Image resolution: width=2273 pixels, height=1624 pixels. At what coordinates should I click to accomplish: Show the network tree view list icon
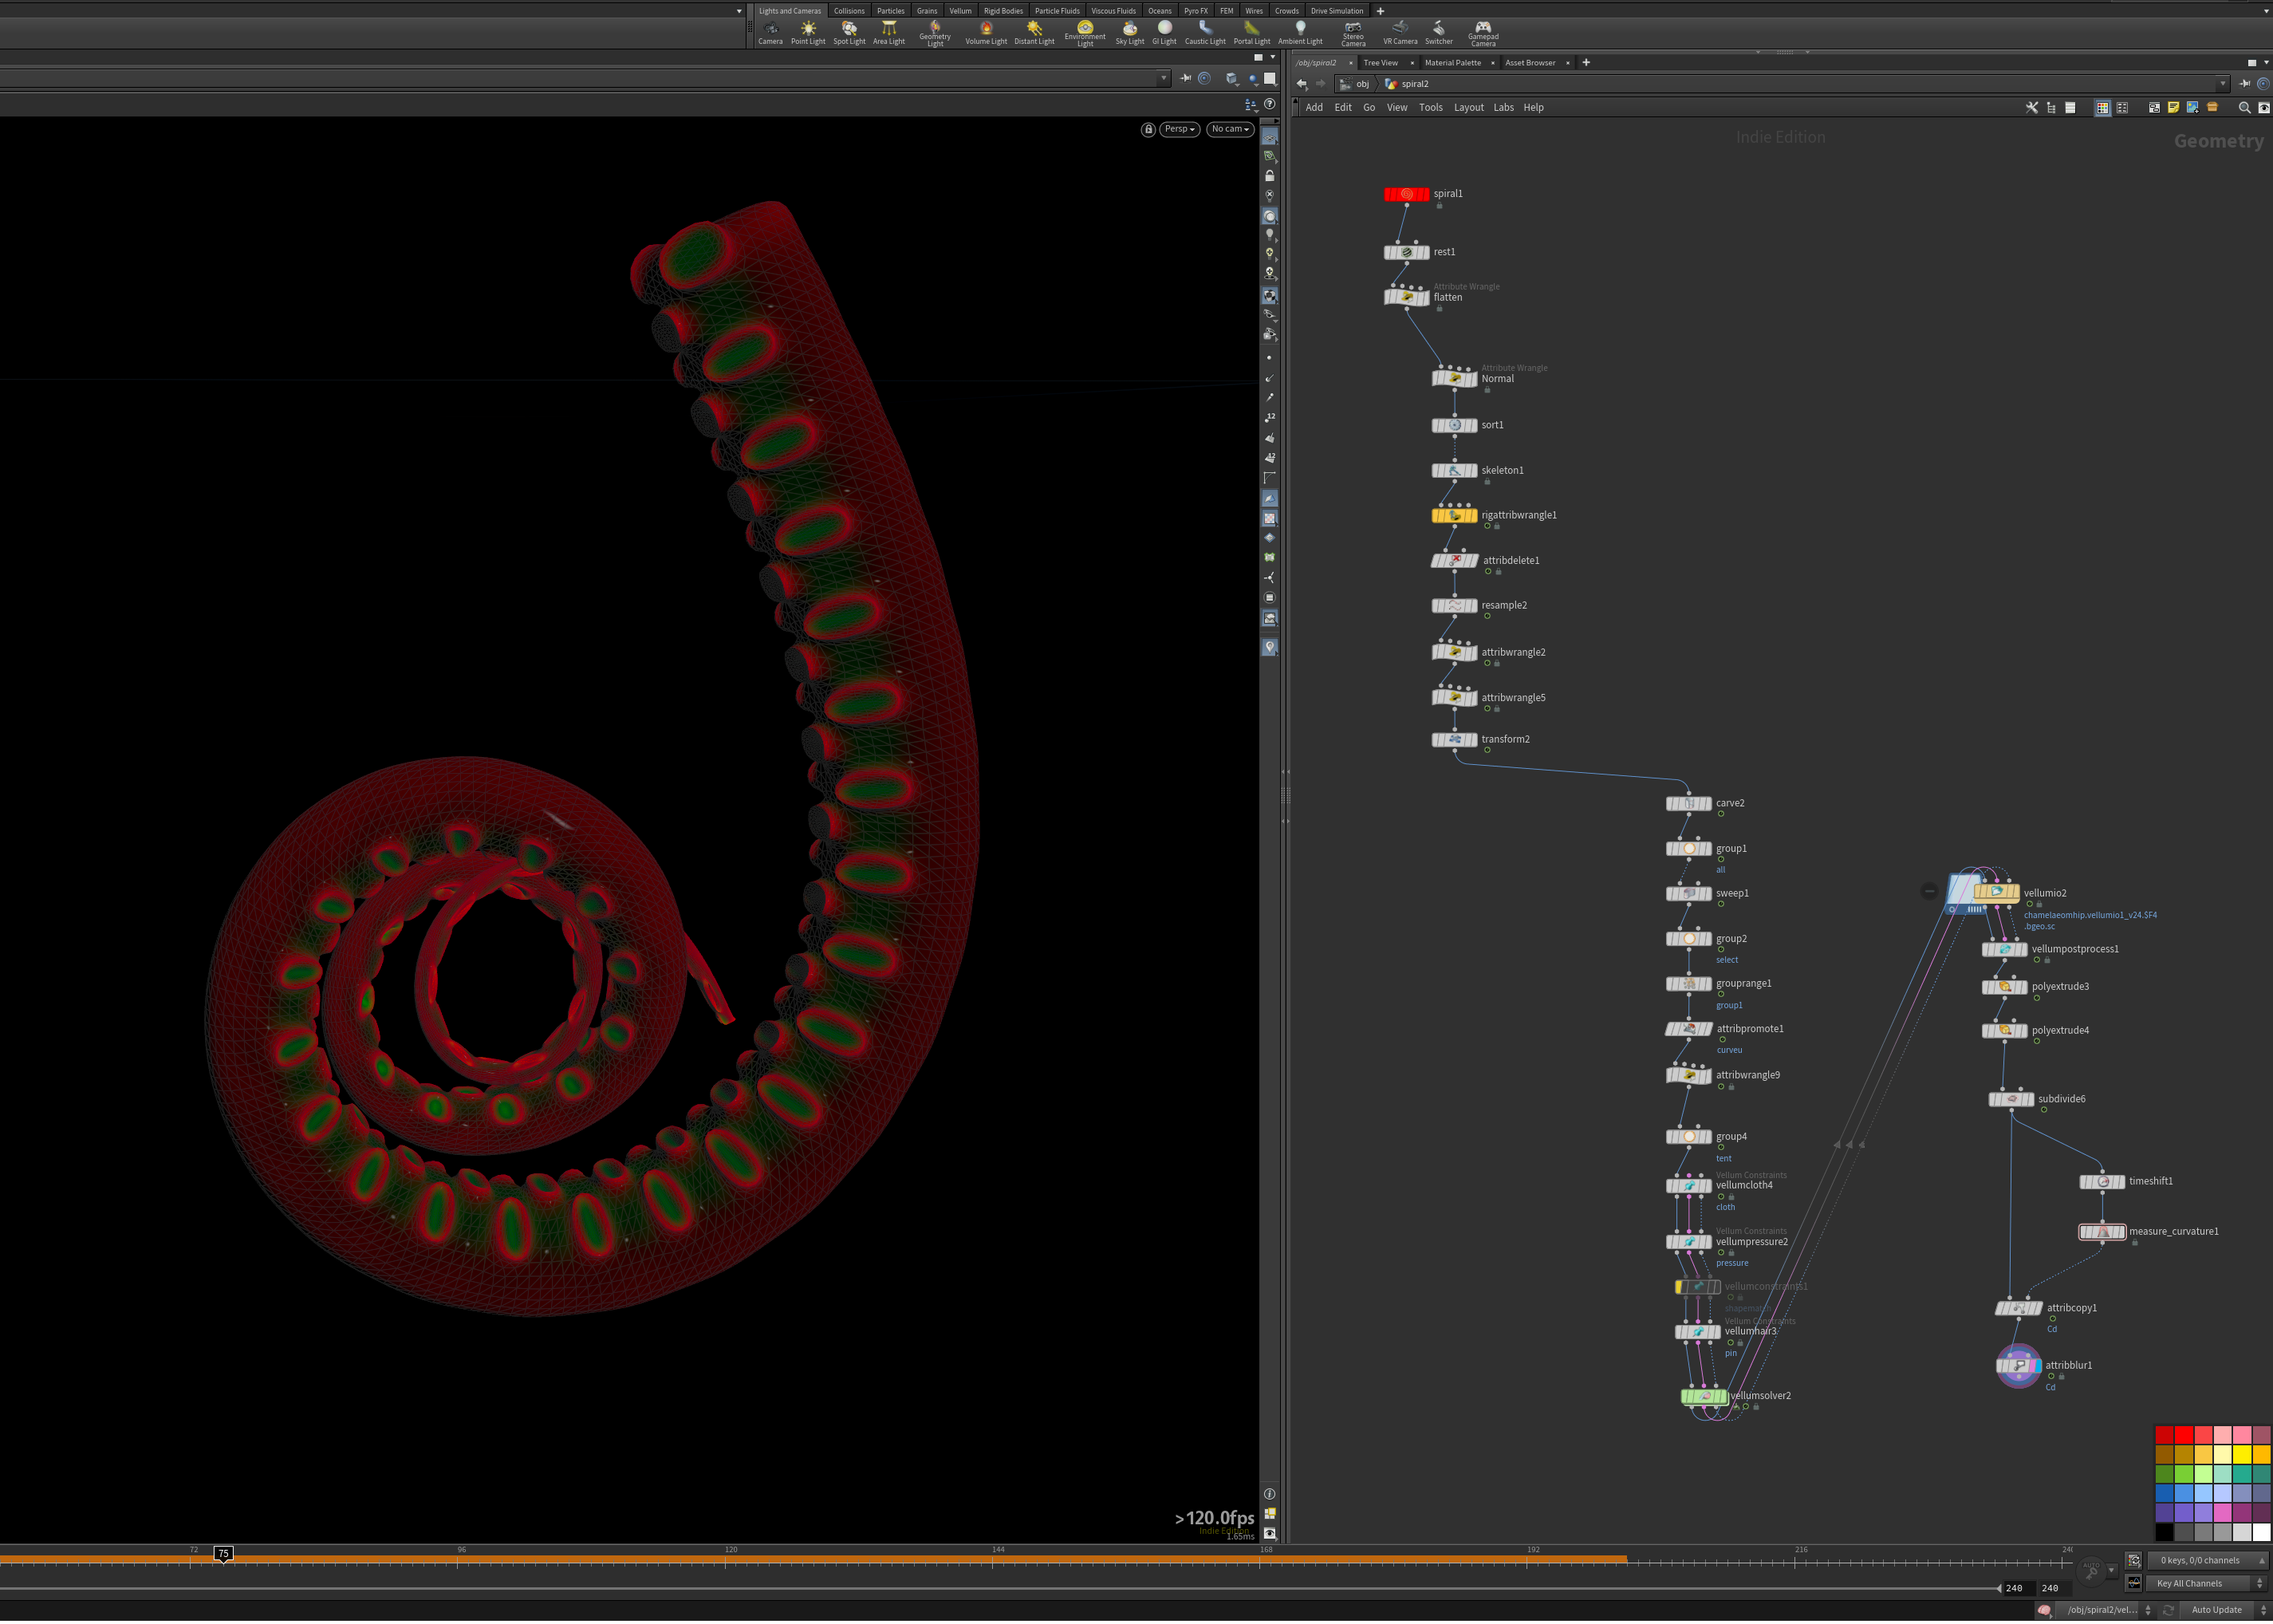tap(2051, 108)
